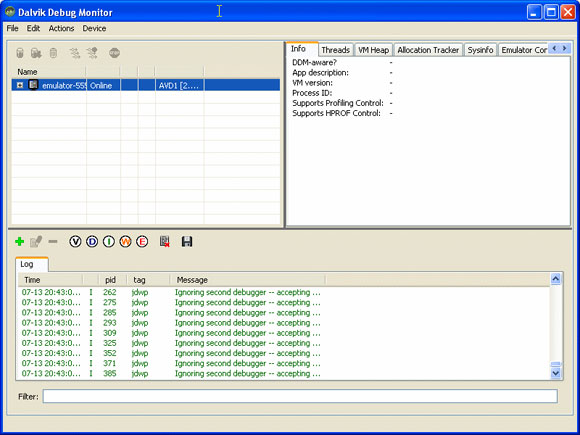This screenshot has width=580, height=435.
Task: Switch to the Threads tab
Action: point(335,50)
